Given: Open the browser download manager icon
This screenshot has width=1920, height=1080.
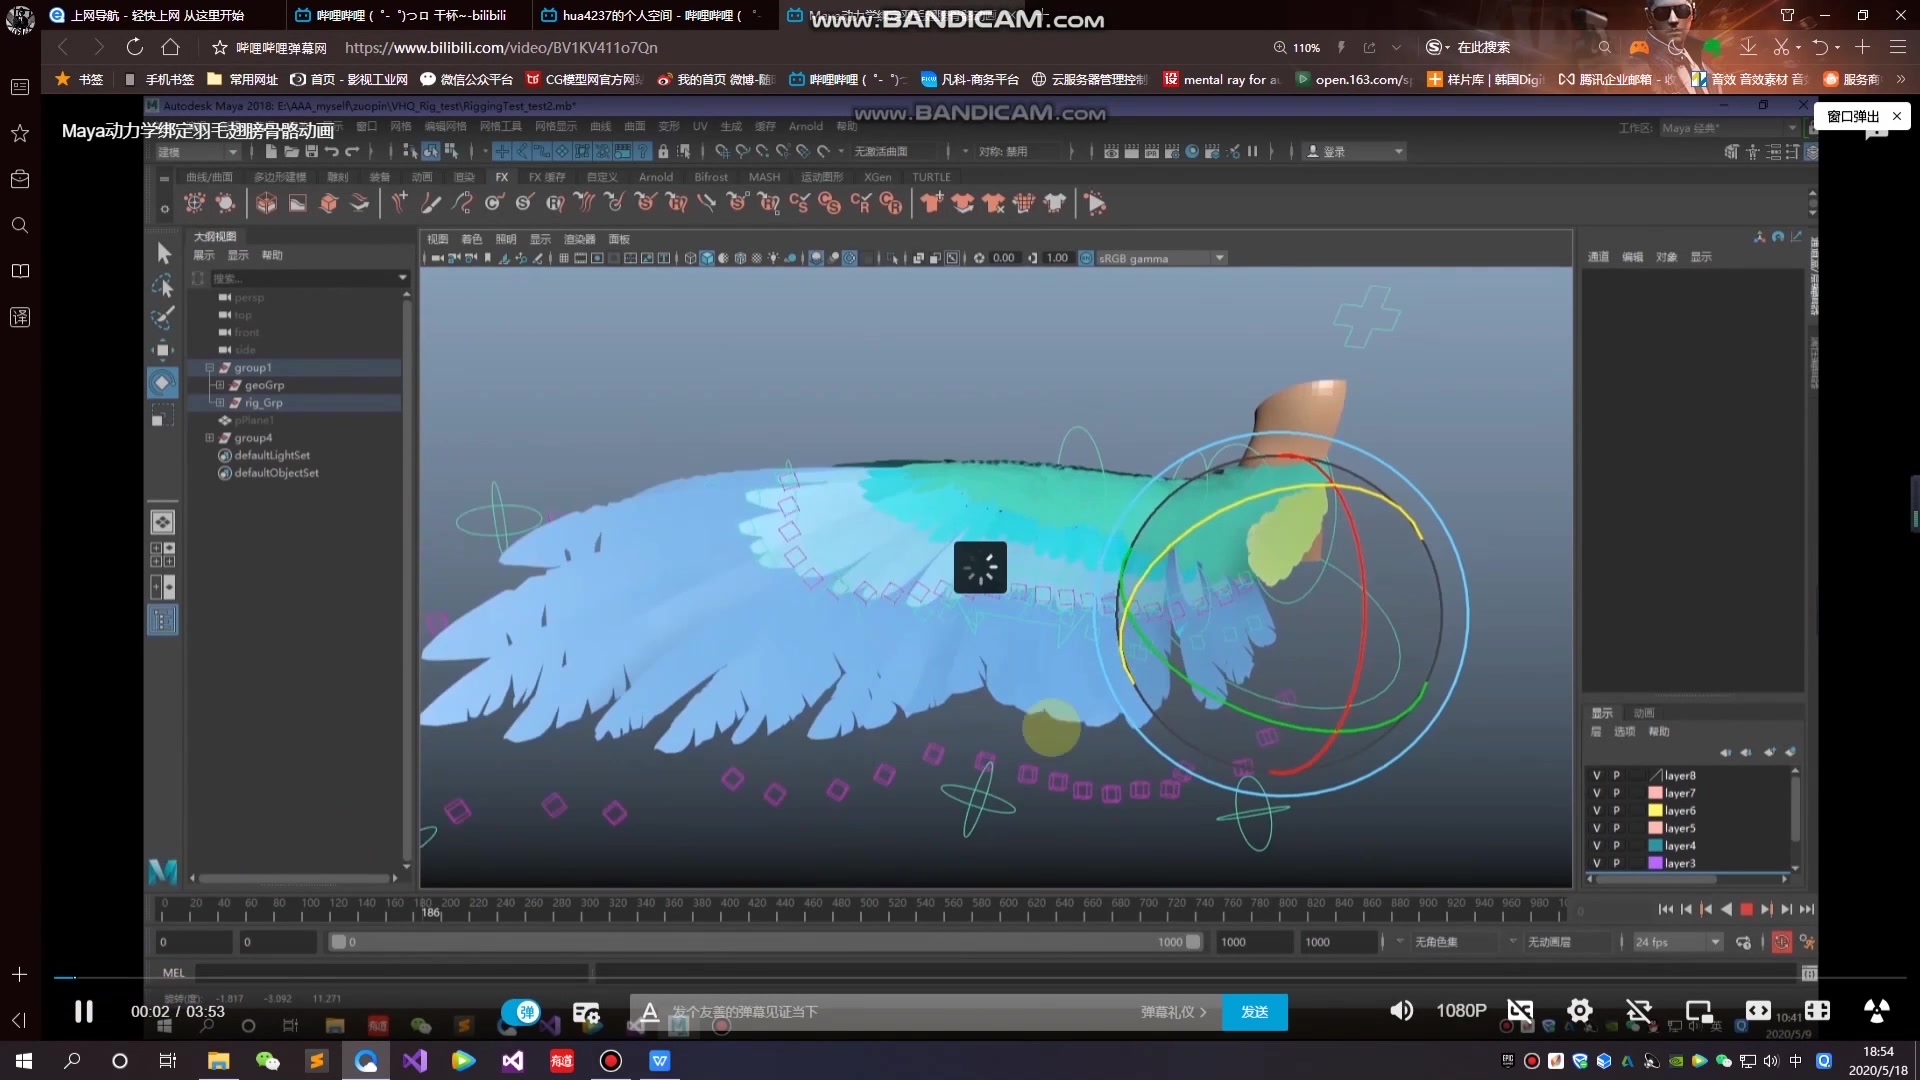Looking at the screenshot, I should [x=1748, y=47].
